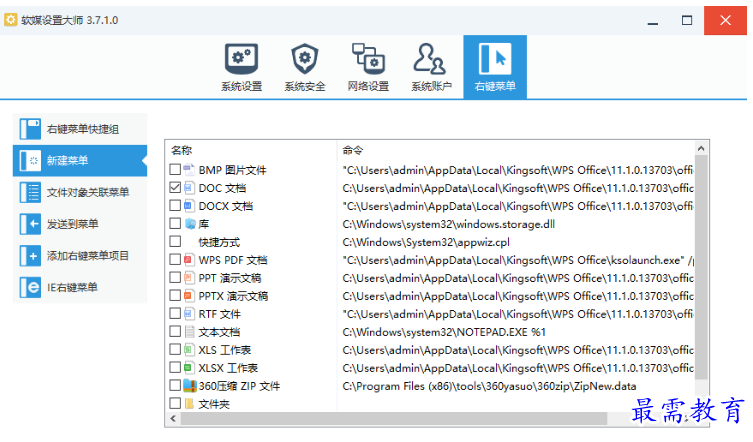Tick the 快捷方式 checkbox
This screenshot has width=753, height=442.
click(175, 242)
